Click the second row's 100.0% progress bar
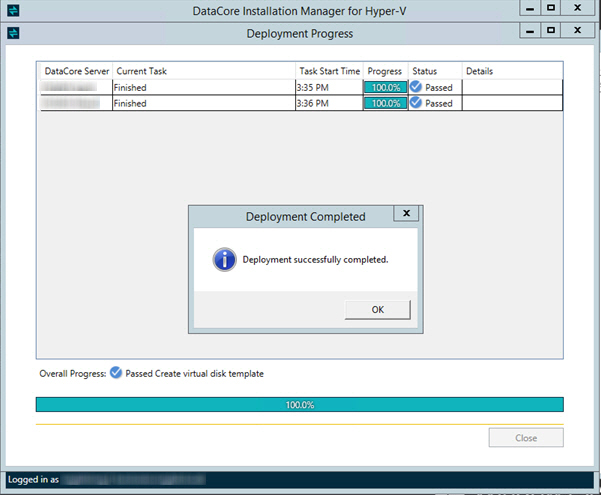This screenshot has height=495, width=601. point(385,104)
